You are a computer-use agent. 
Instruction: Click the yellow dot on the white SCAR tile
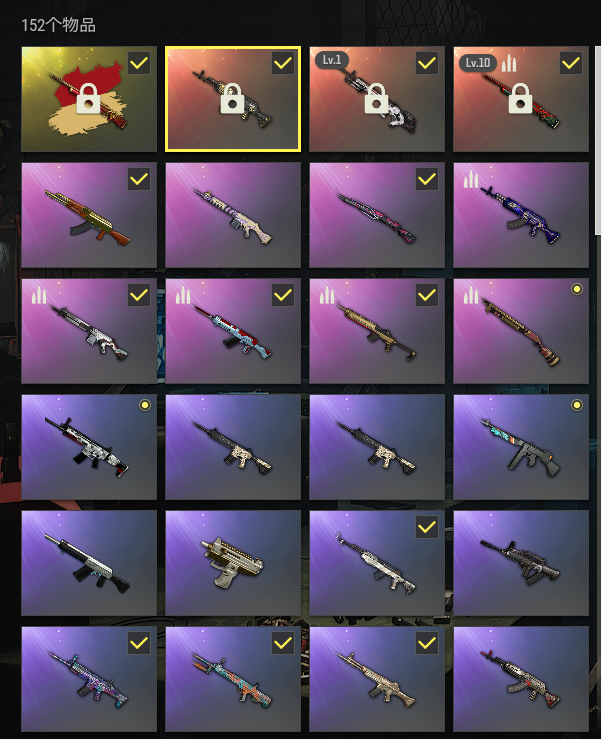145,405
